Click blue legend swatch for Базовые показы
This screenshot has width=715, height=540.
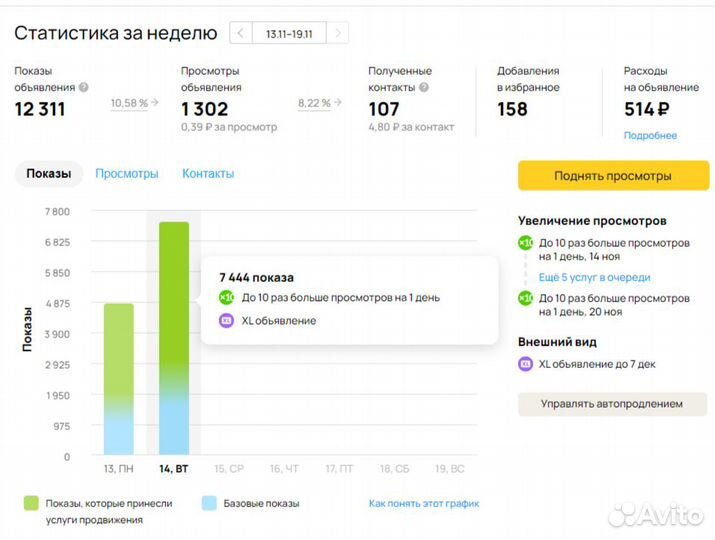[x=209, y=503]
